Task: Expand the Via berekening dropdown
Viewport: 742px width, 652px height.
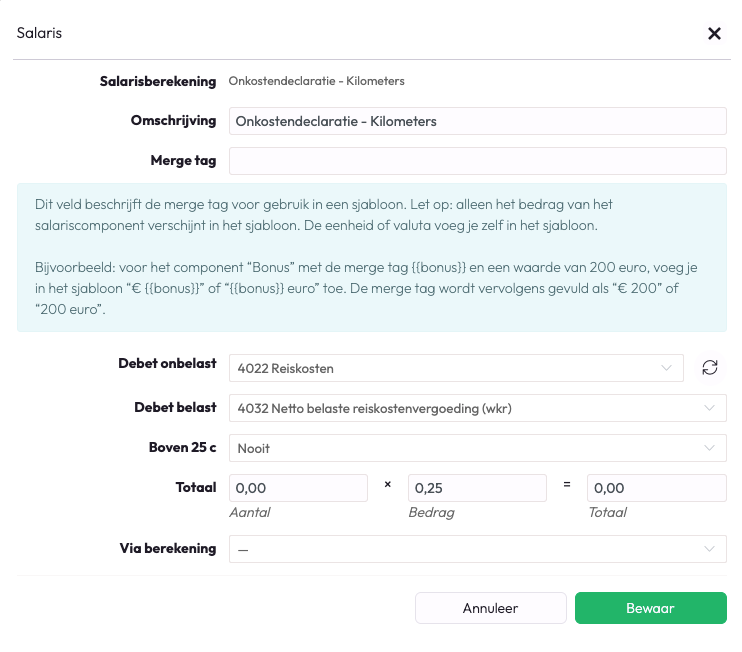Action: (x=477, y=549)
